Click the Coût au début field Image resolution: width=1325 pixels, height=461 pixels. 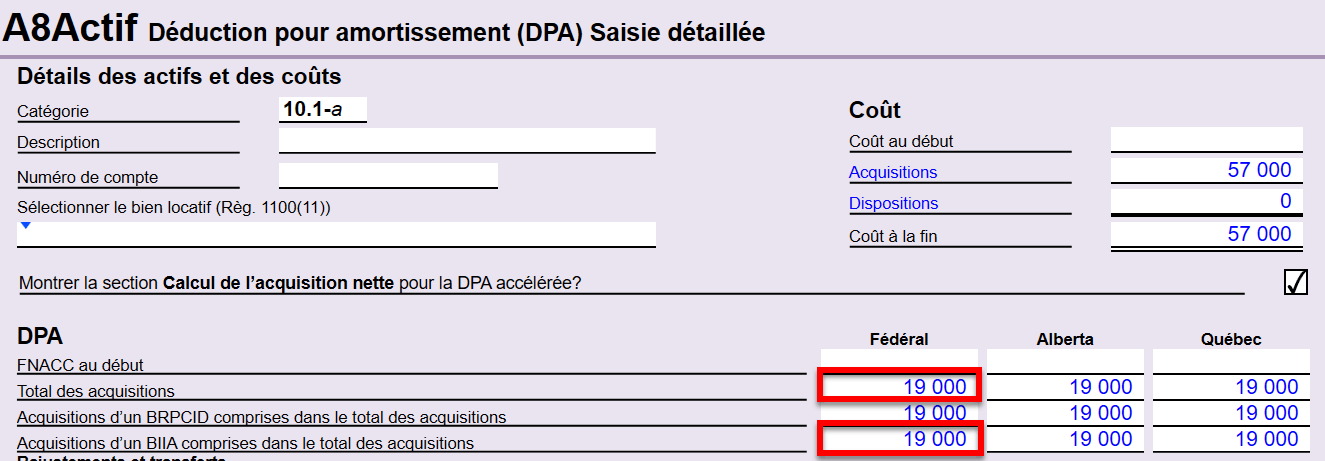coord(1206,139)
